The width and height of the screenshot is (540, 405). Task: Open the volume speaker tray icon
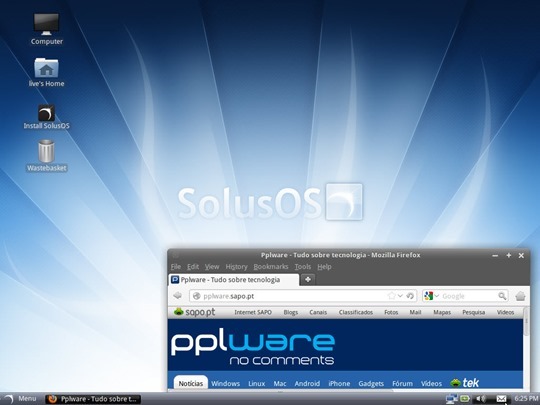coord(480,399)
